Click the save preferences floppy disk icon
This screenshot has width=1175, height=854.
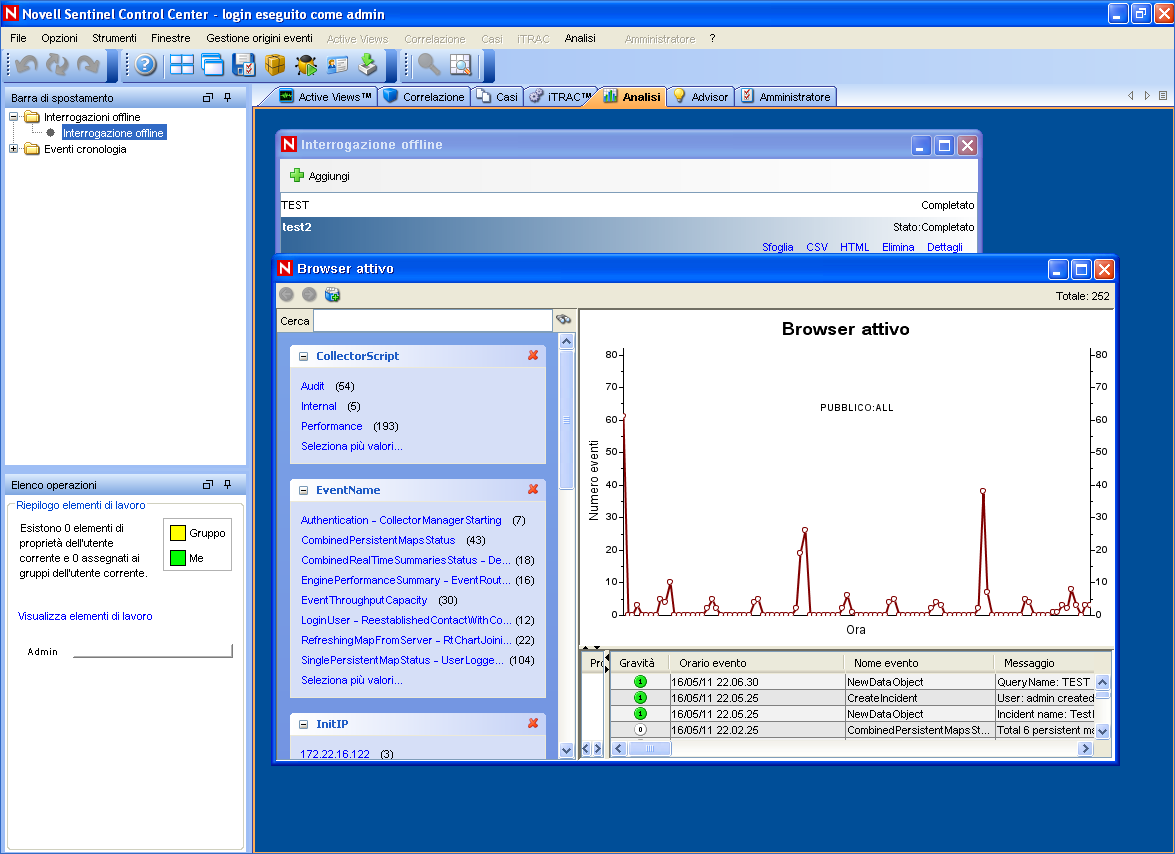pos(244,65)
